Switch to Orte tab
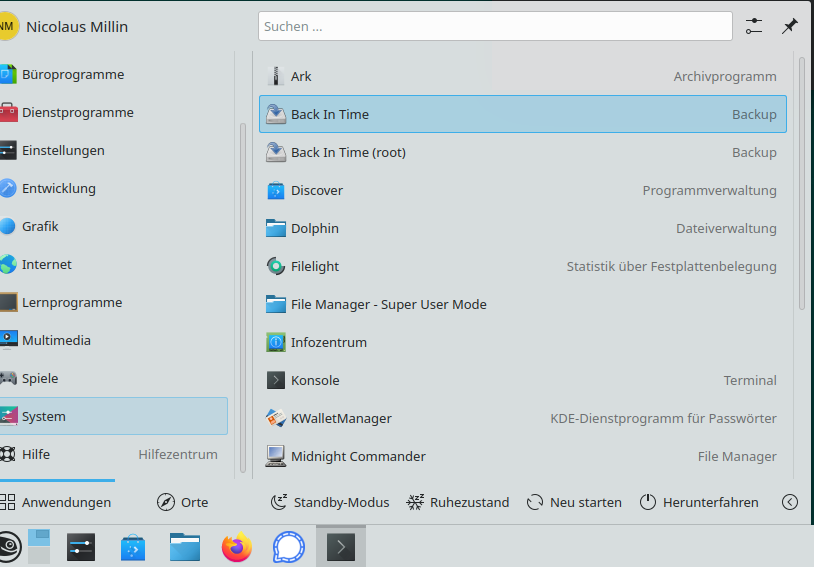814x567 pixels. [x=182, y=502]
